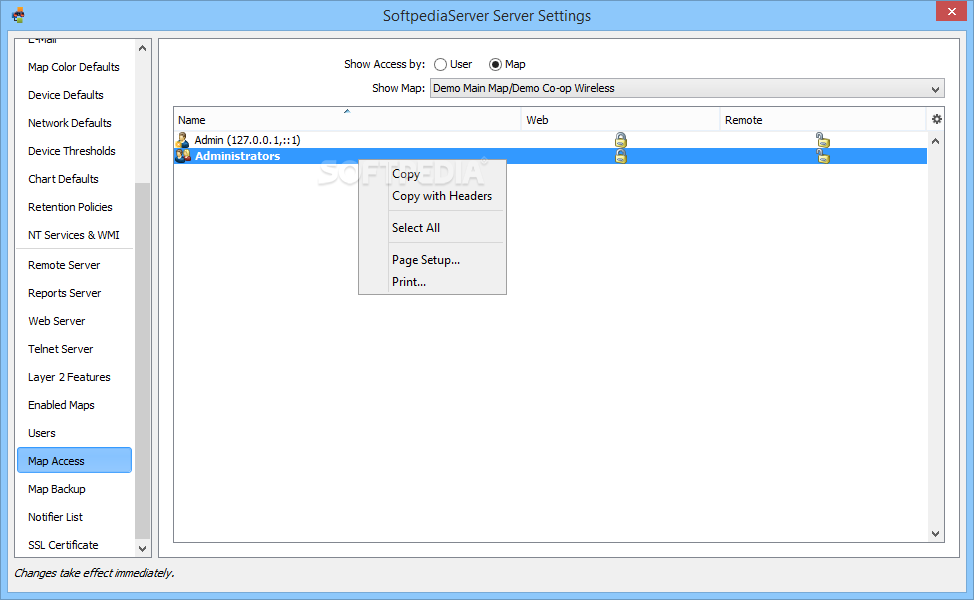The image size is (974, 600).
Task: Select the Administrators row
Action: pos(550,156)
